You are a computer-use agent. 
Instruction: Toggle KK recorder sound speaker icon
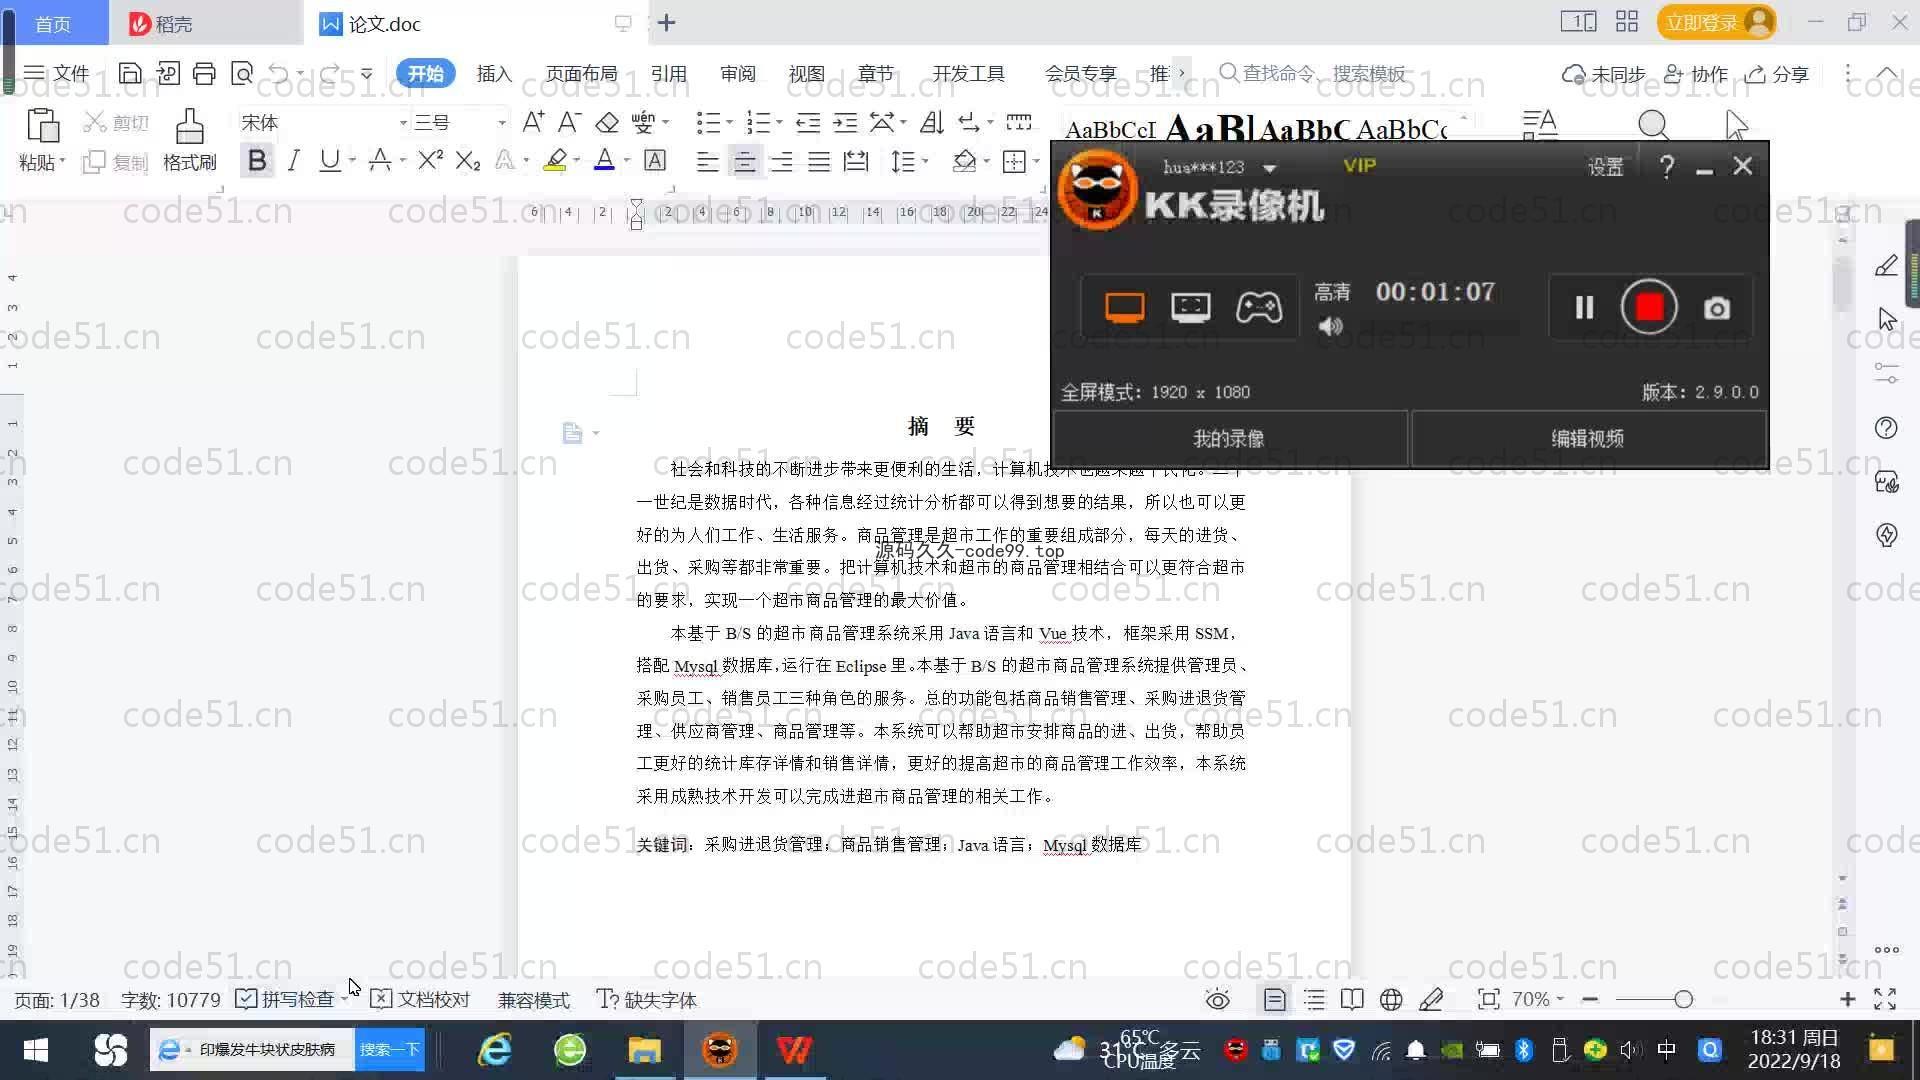pos(1330,326)
